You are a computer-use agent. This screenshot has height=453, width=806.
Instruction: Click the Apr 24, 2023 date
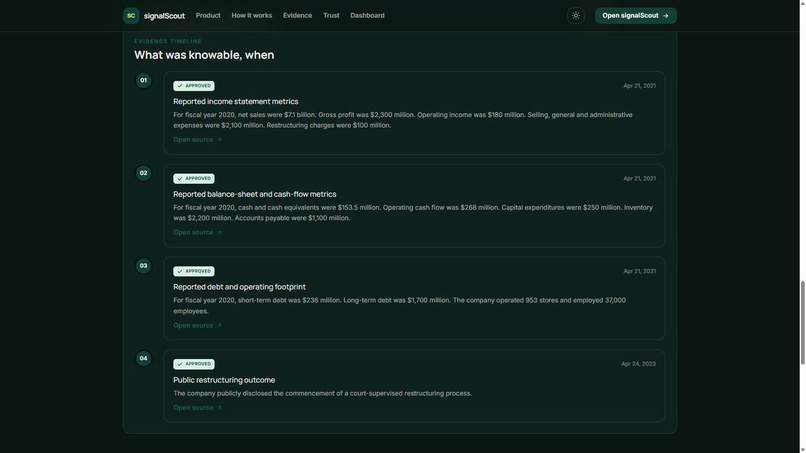638,364
